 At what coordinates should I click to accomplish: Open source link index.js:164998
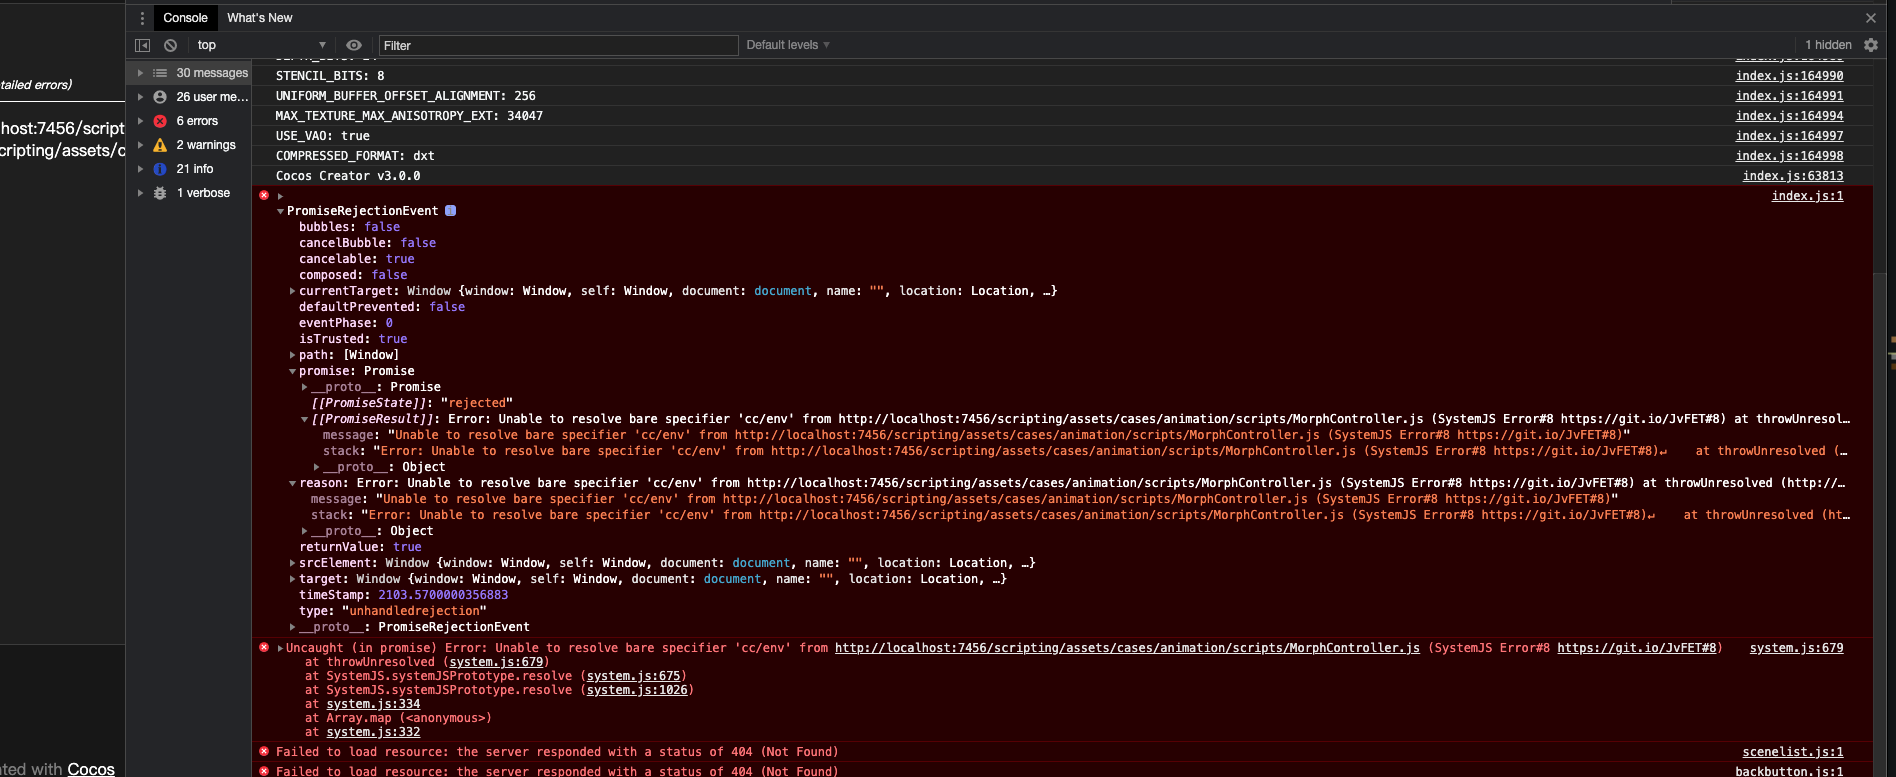coord(1789,156)
